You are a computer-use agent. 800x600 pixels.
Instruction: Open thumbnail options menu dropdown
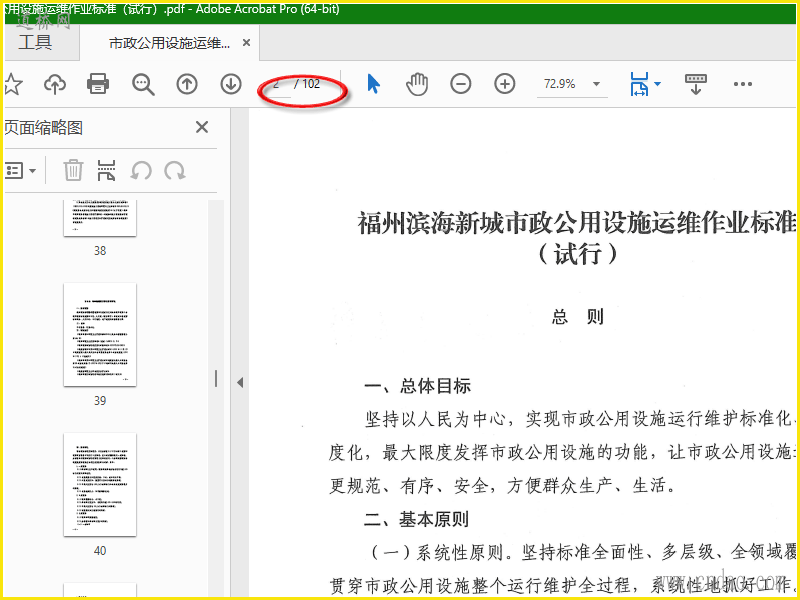[x=20, y=170]
